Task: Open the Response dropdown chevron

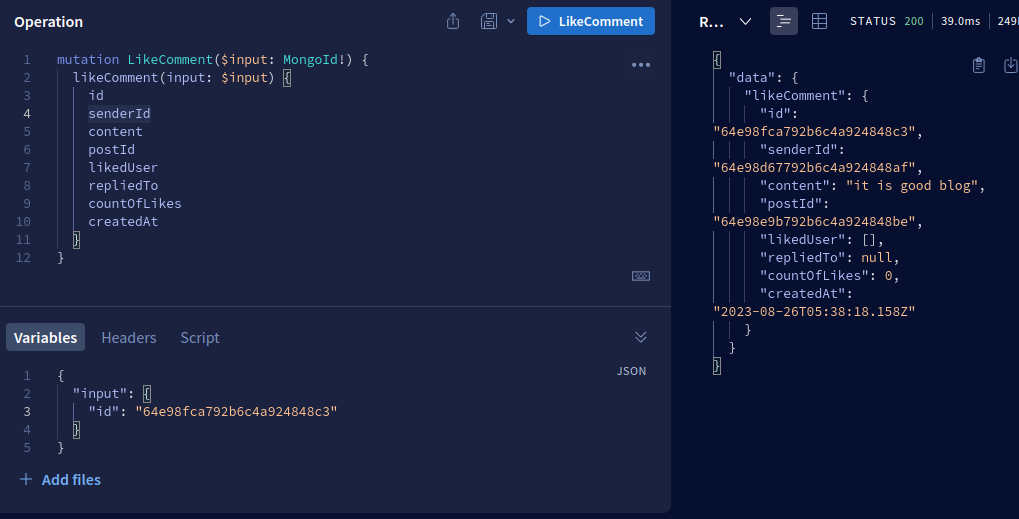Action: pos(745,21)
